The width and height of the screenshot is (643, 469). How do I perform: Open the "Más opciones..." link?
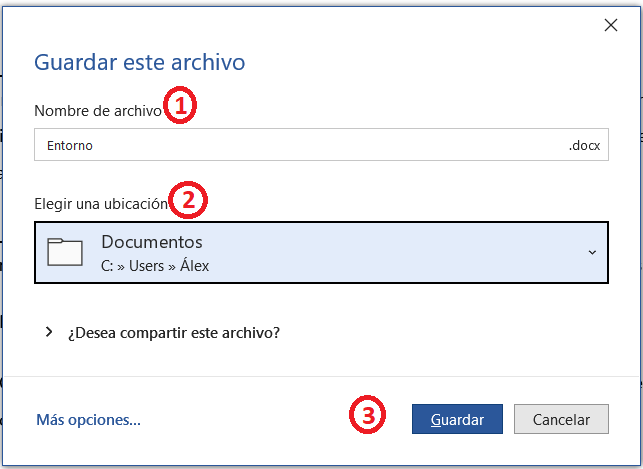pyautogui.click(x=88, y=420)
